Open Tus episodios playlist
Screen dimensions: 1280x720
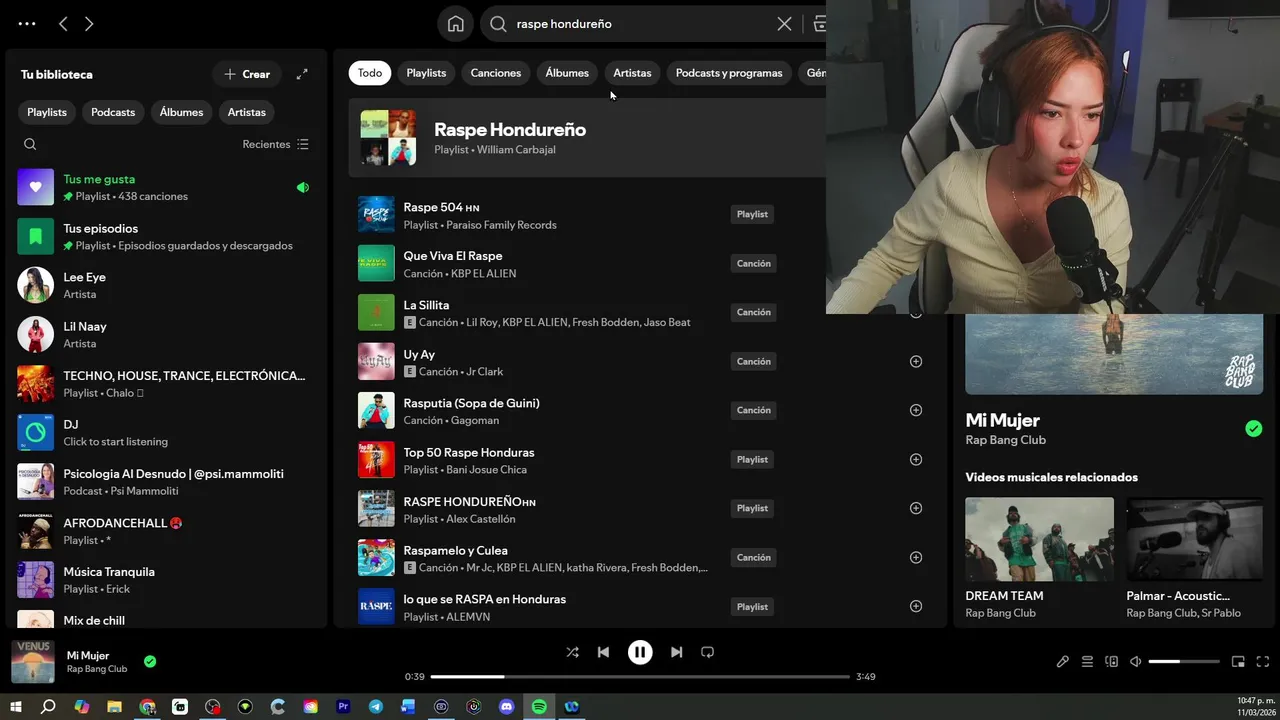(165, 236)
